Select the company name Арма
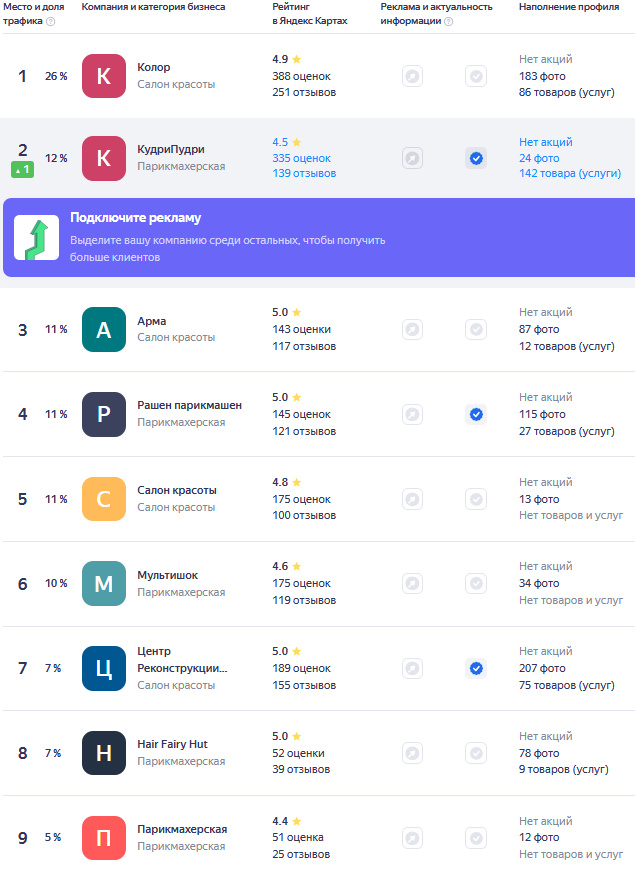The width and height of the screenshot is (635, 875). pos(152,321)
